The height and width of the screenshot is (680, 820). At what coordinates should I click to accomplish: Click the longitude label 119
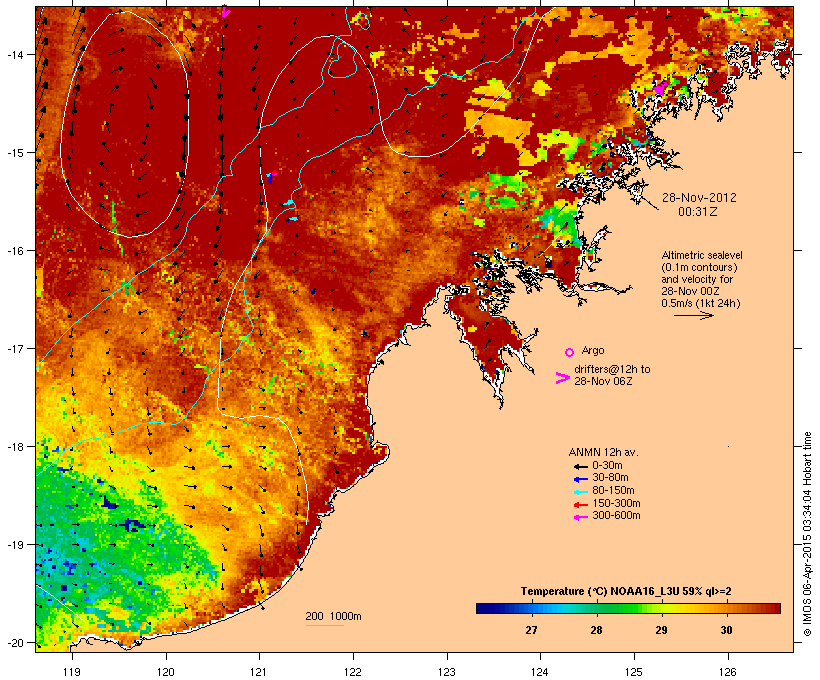pyautogui.click(x=72, y=672)
